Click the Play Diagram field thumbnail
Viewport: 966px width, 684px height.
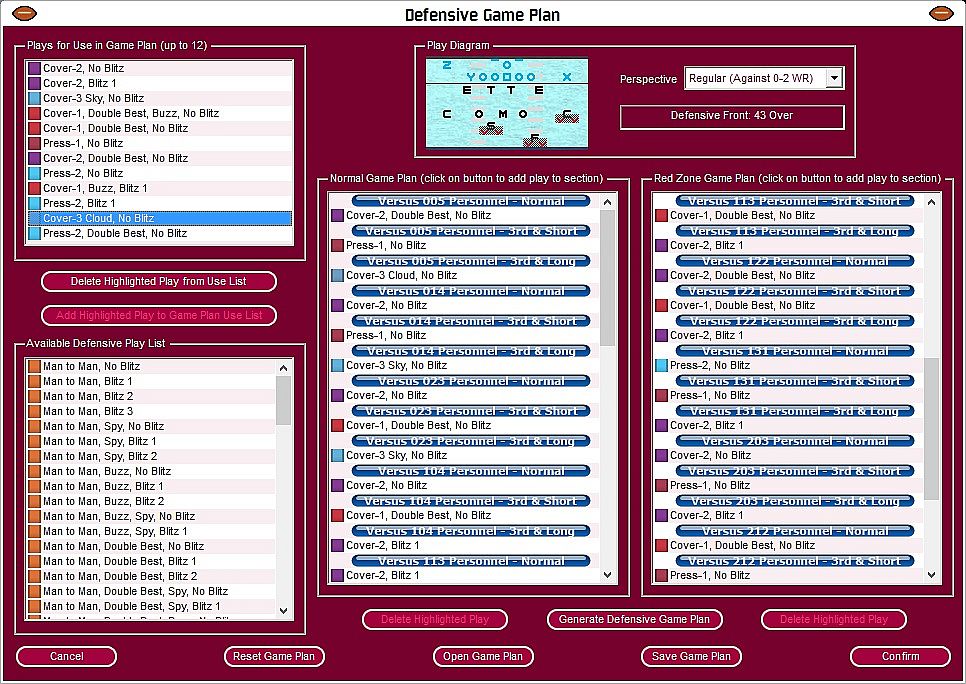[507, 103]
